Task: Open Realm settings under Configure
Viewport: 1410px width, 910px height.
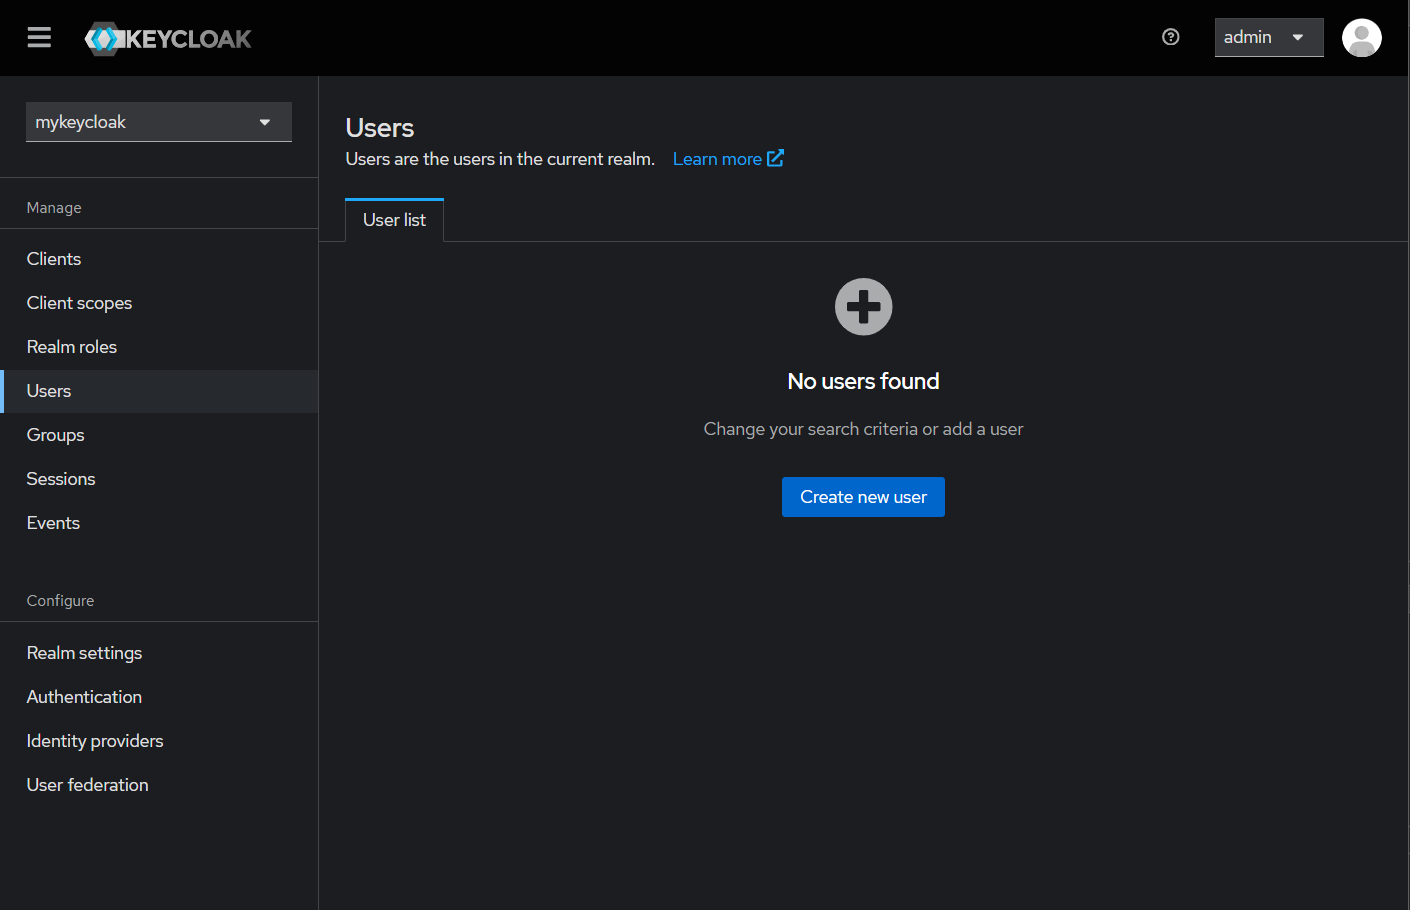Action: pyautogui.click(x=84, y=652)
